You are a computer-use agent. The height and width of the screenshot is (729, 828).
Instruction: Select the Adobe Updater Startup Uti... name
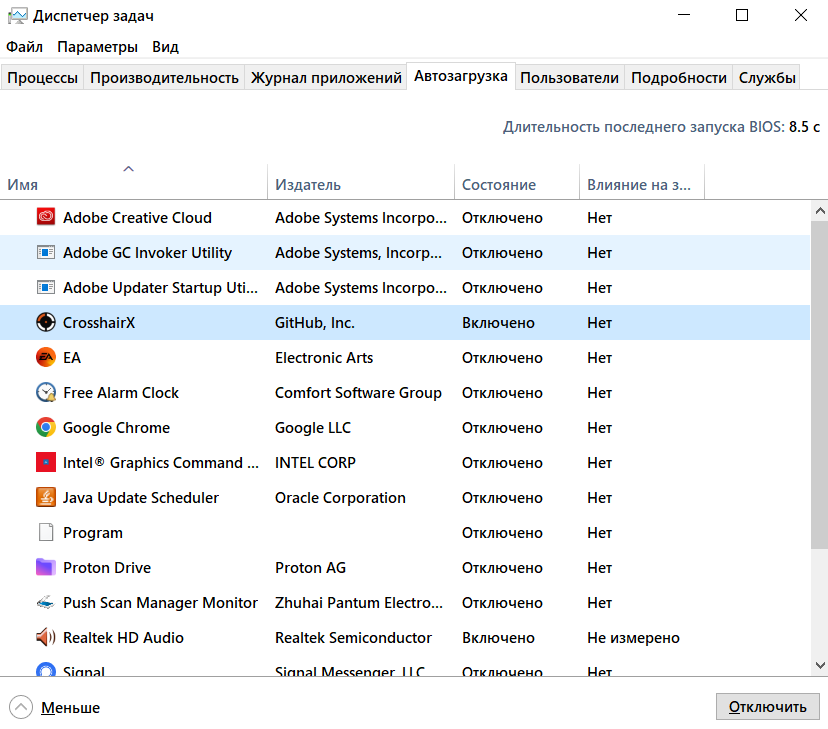pyautogui.click(x=161, y=288)
